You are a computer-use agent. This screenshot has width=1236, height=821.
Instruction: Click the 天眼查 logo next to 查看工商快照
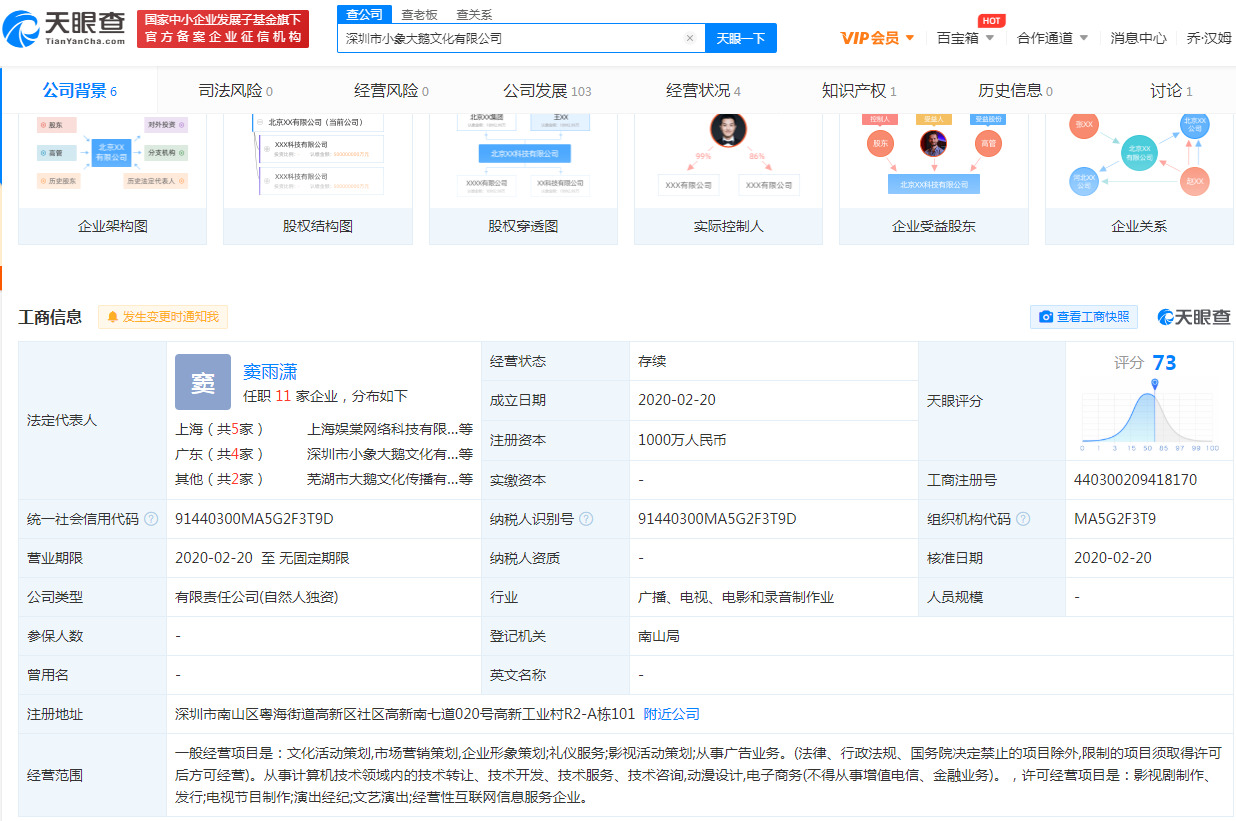pyautogui.click(x=1194, y=317)
